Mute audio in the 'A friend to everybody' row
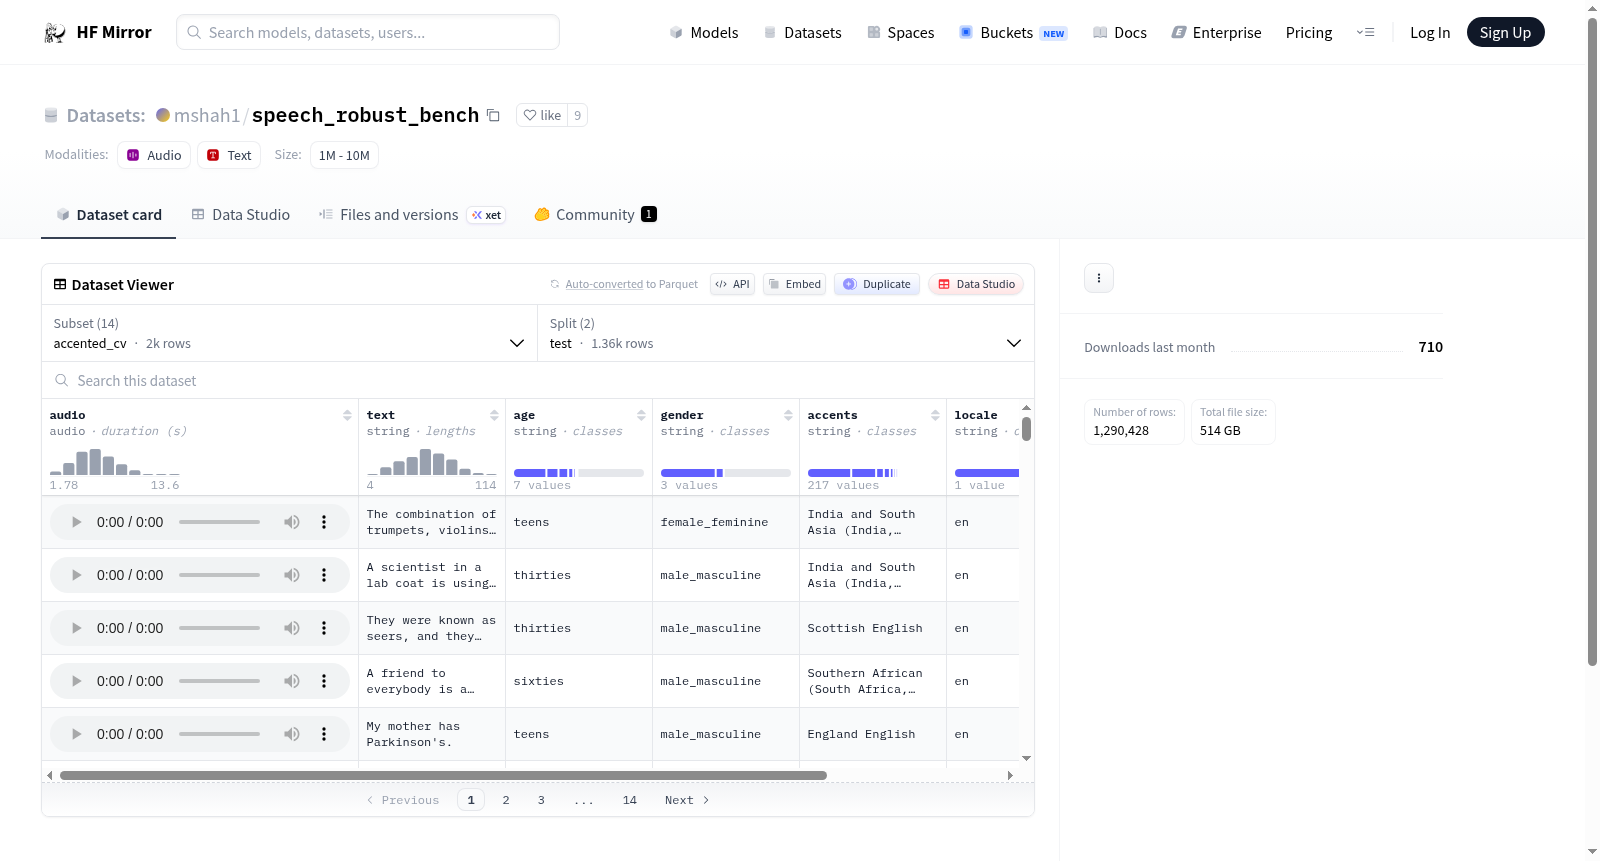This screenshot has width=1600, height=861. 291,681
